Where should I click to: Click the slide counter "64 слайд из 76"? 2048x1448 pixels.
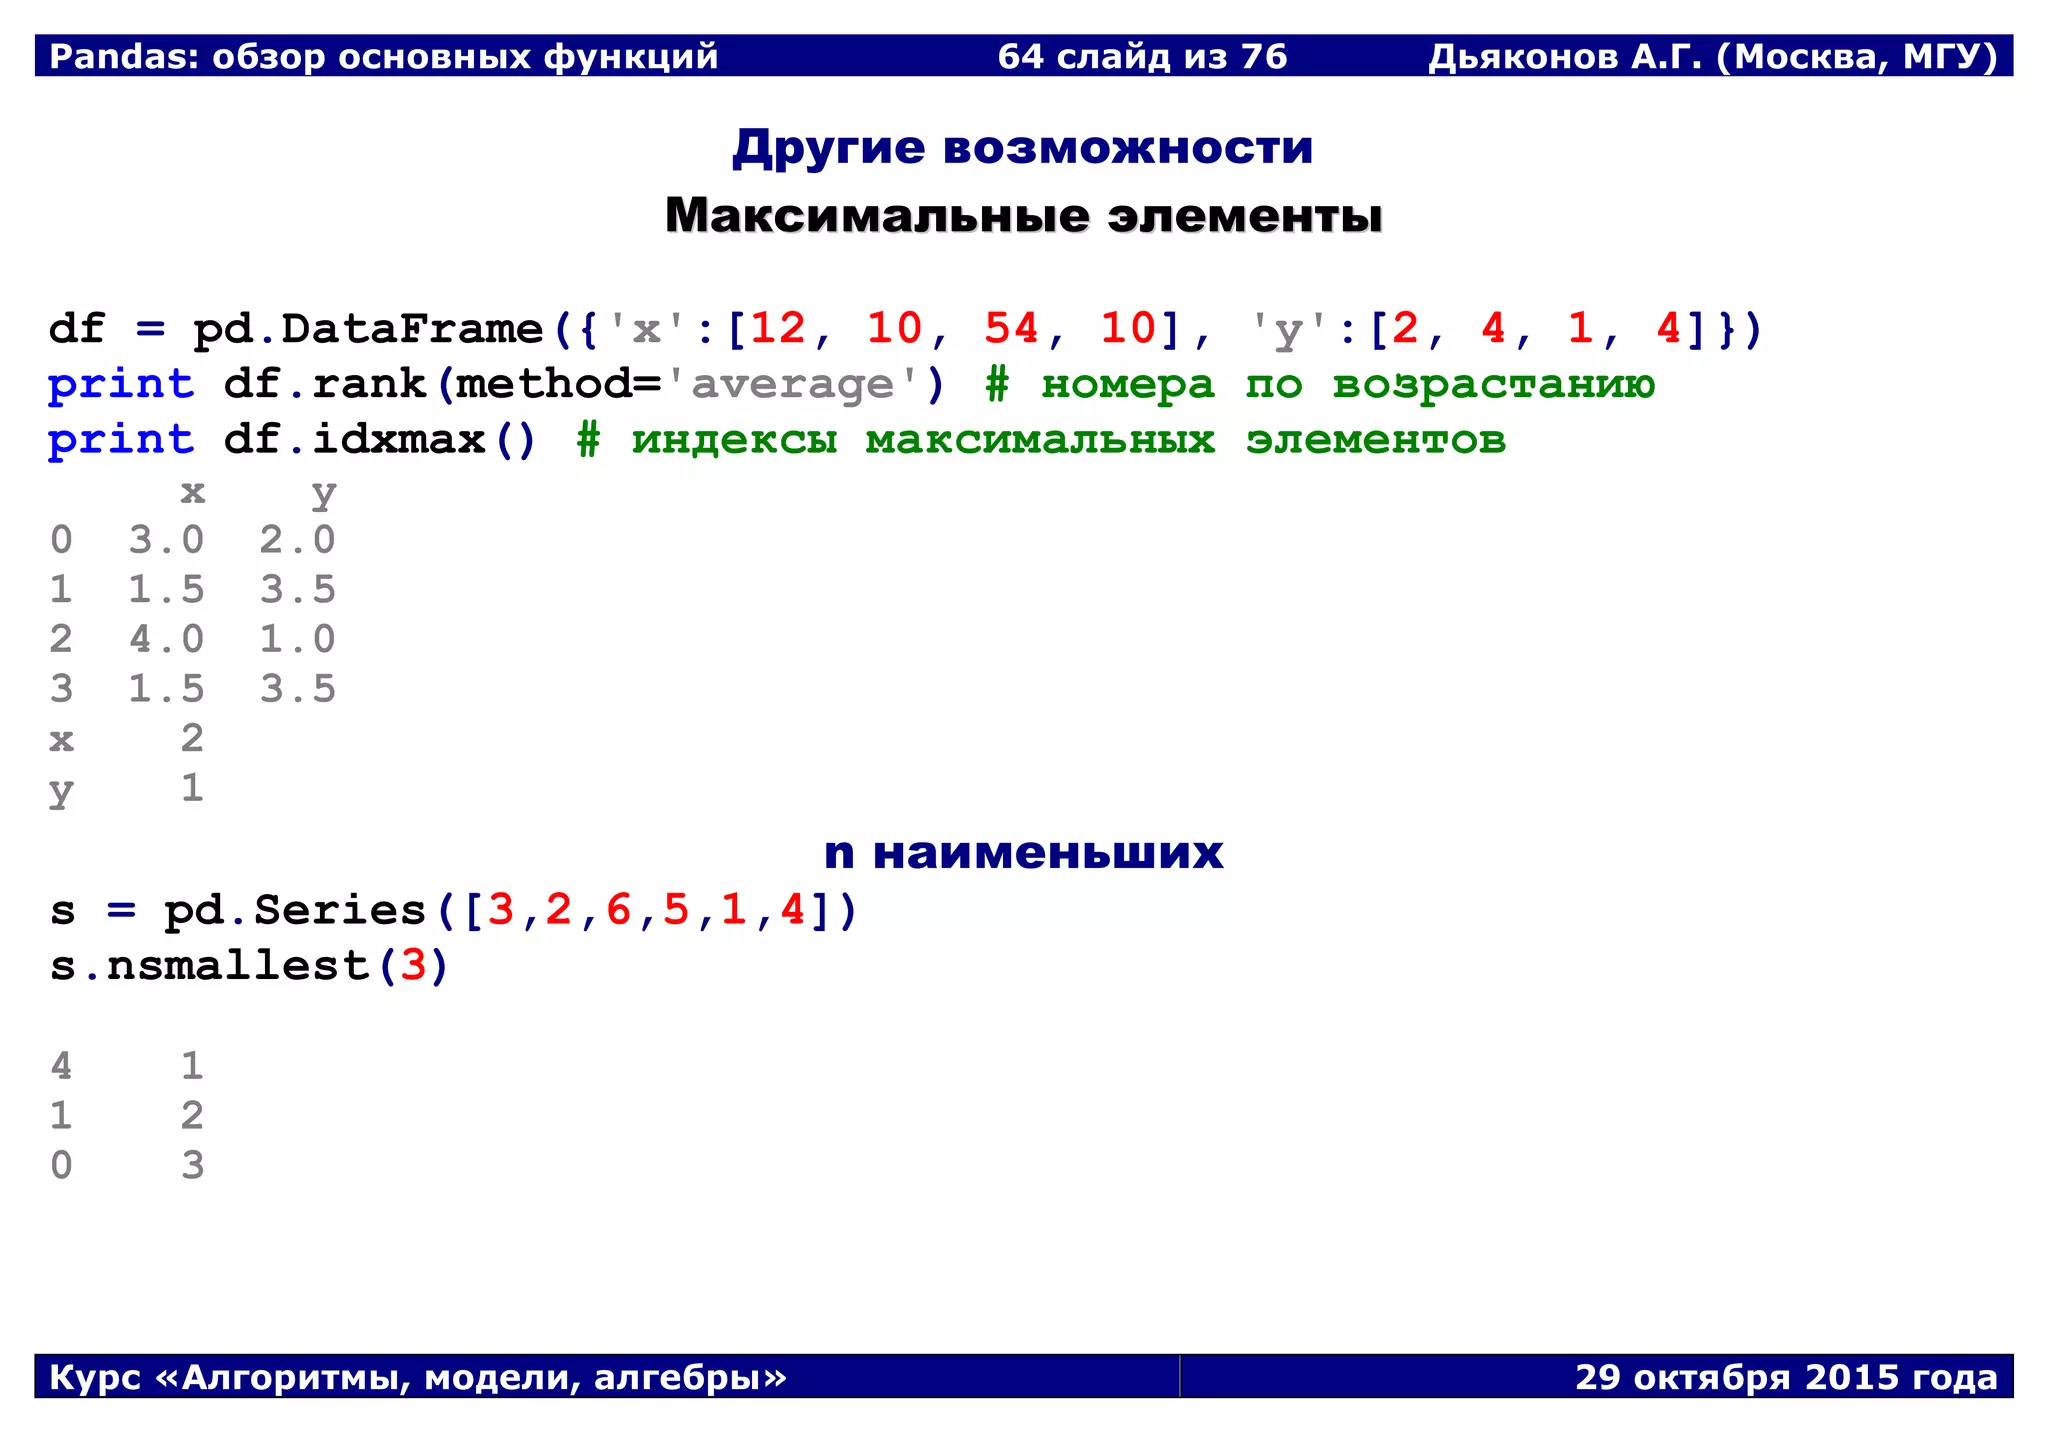point(1142,57)
